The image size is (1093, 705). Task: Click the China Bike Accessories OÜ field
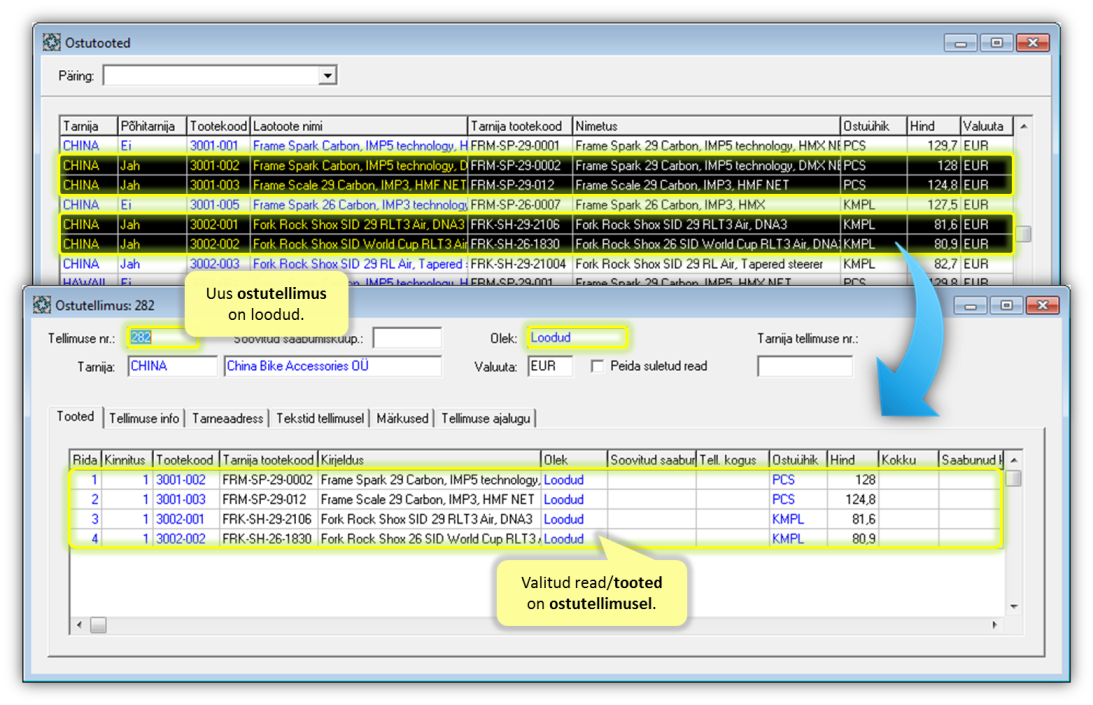333,366
